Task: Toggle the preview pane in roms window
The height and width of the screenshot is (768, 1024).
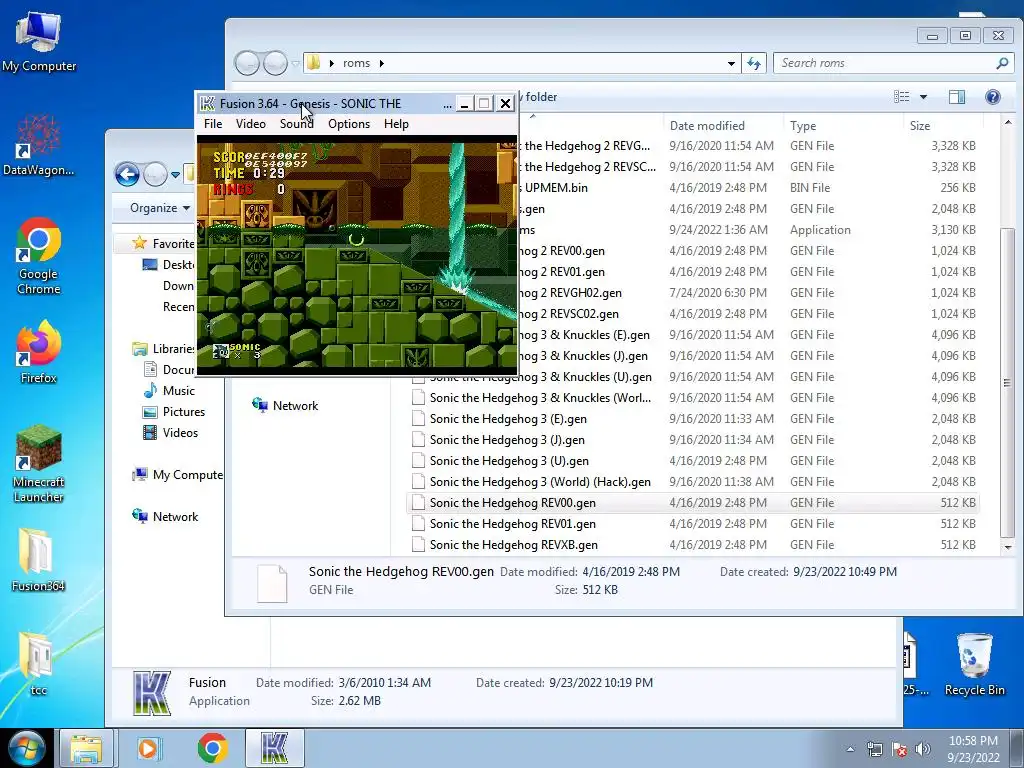Action: pyautogui.click(x=957, y=97)
